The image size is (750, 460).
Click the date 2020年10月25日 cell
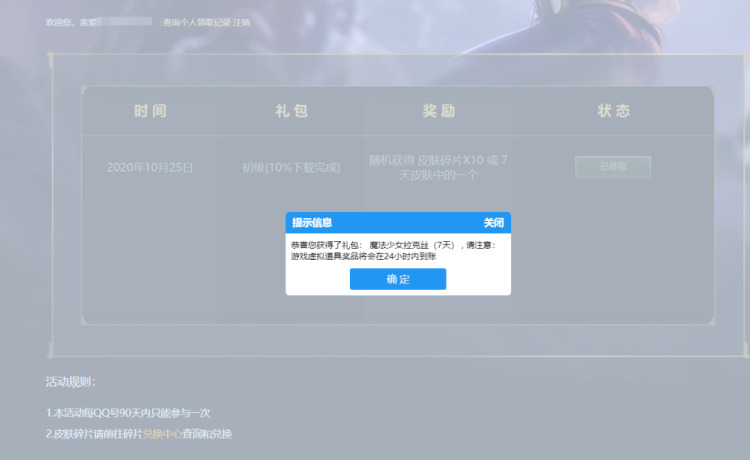pyautogui.click(x=150, y=167)
